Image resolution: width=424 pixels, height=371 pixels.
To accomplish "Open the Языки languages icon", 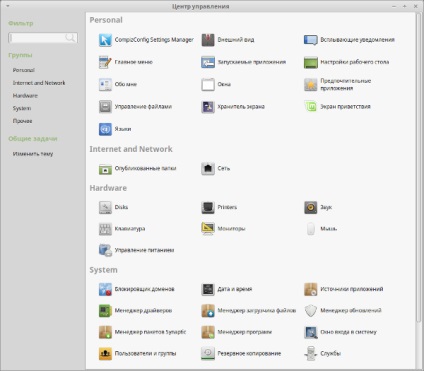I will (x=105, y=129).
